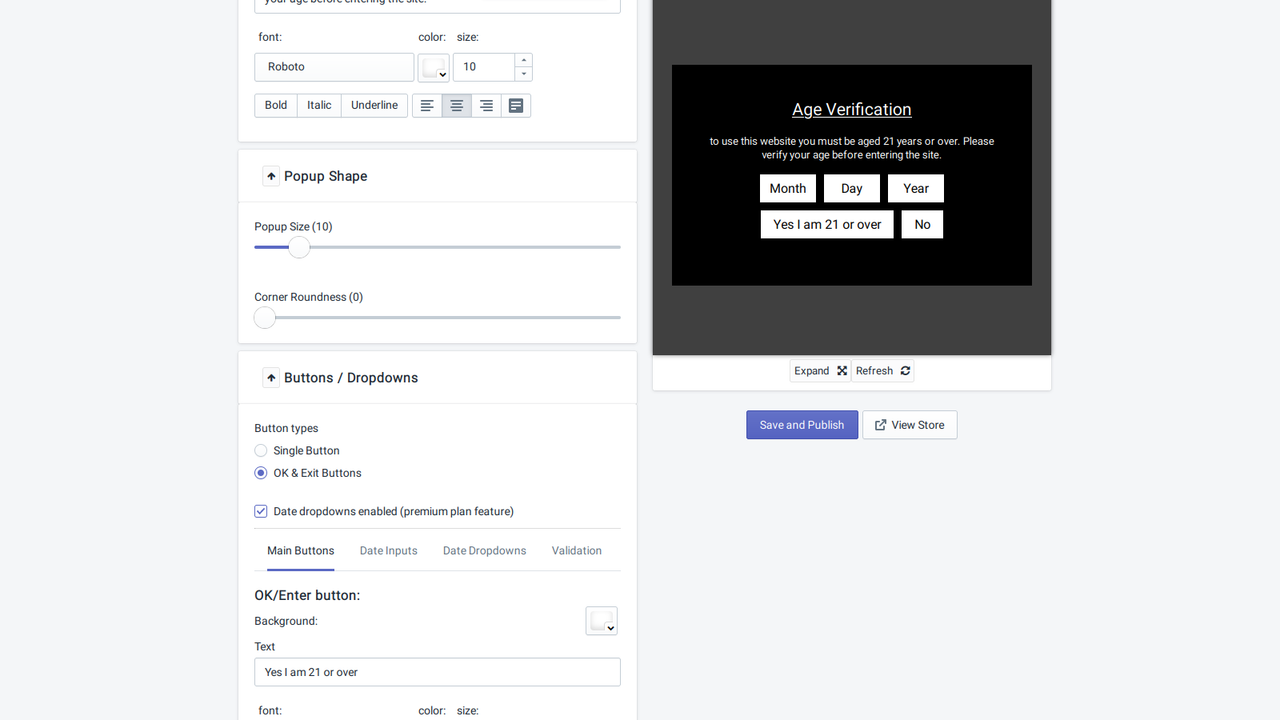Expand the preview panel
The image size is (1280, 720).
(x=820, y=371)
